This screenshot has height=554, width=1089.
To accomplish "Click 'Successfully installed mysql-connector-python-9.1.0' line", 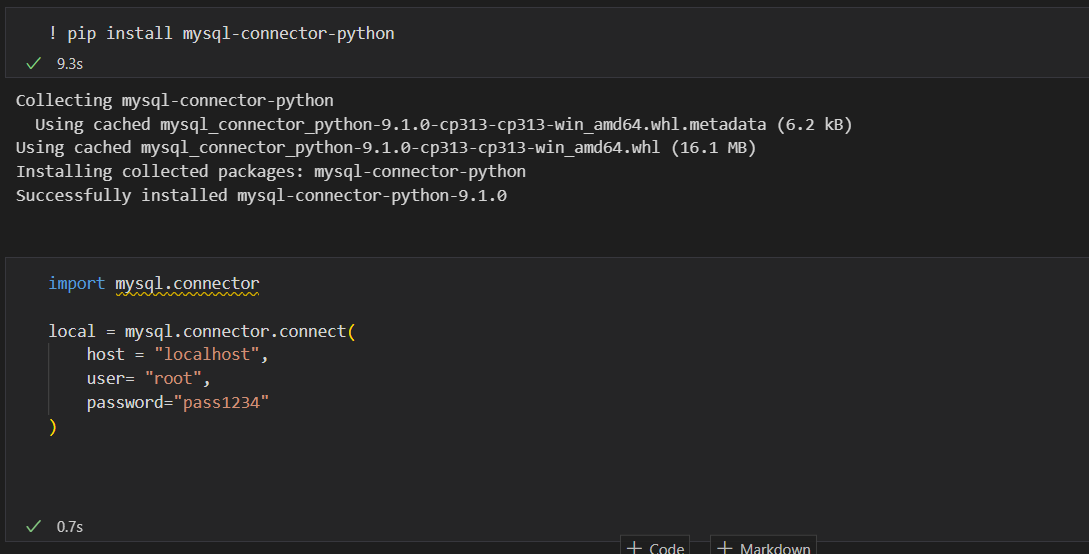I will [261, 196].
